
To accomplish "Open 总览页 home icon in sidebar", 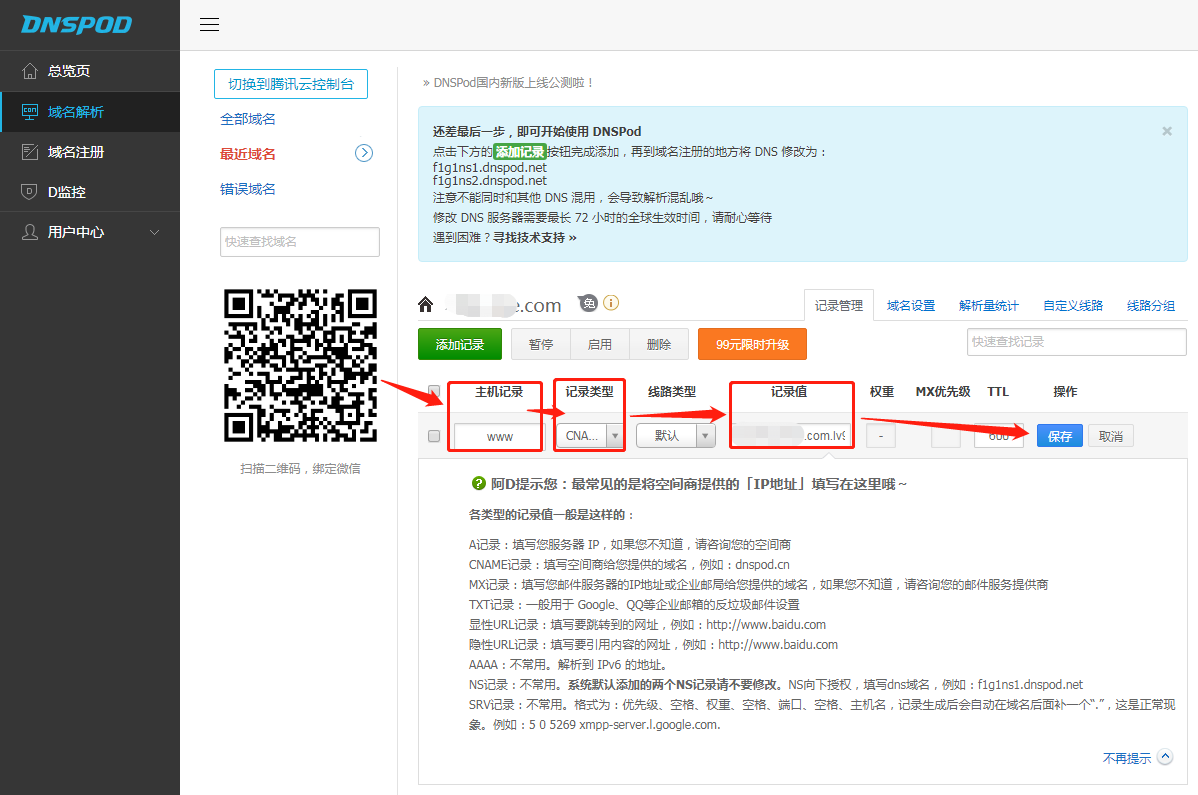I will point(29,71).
